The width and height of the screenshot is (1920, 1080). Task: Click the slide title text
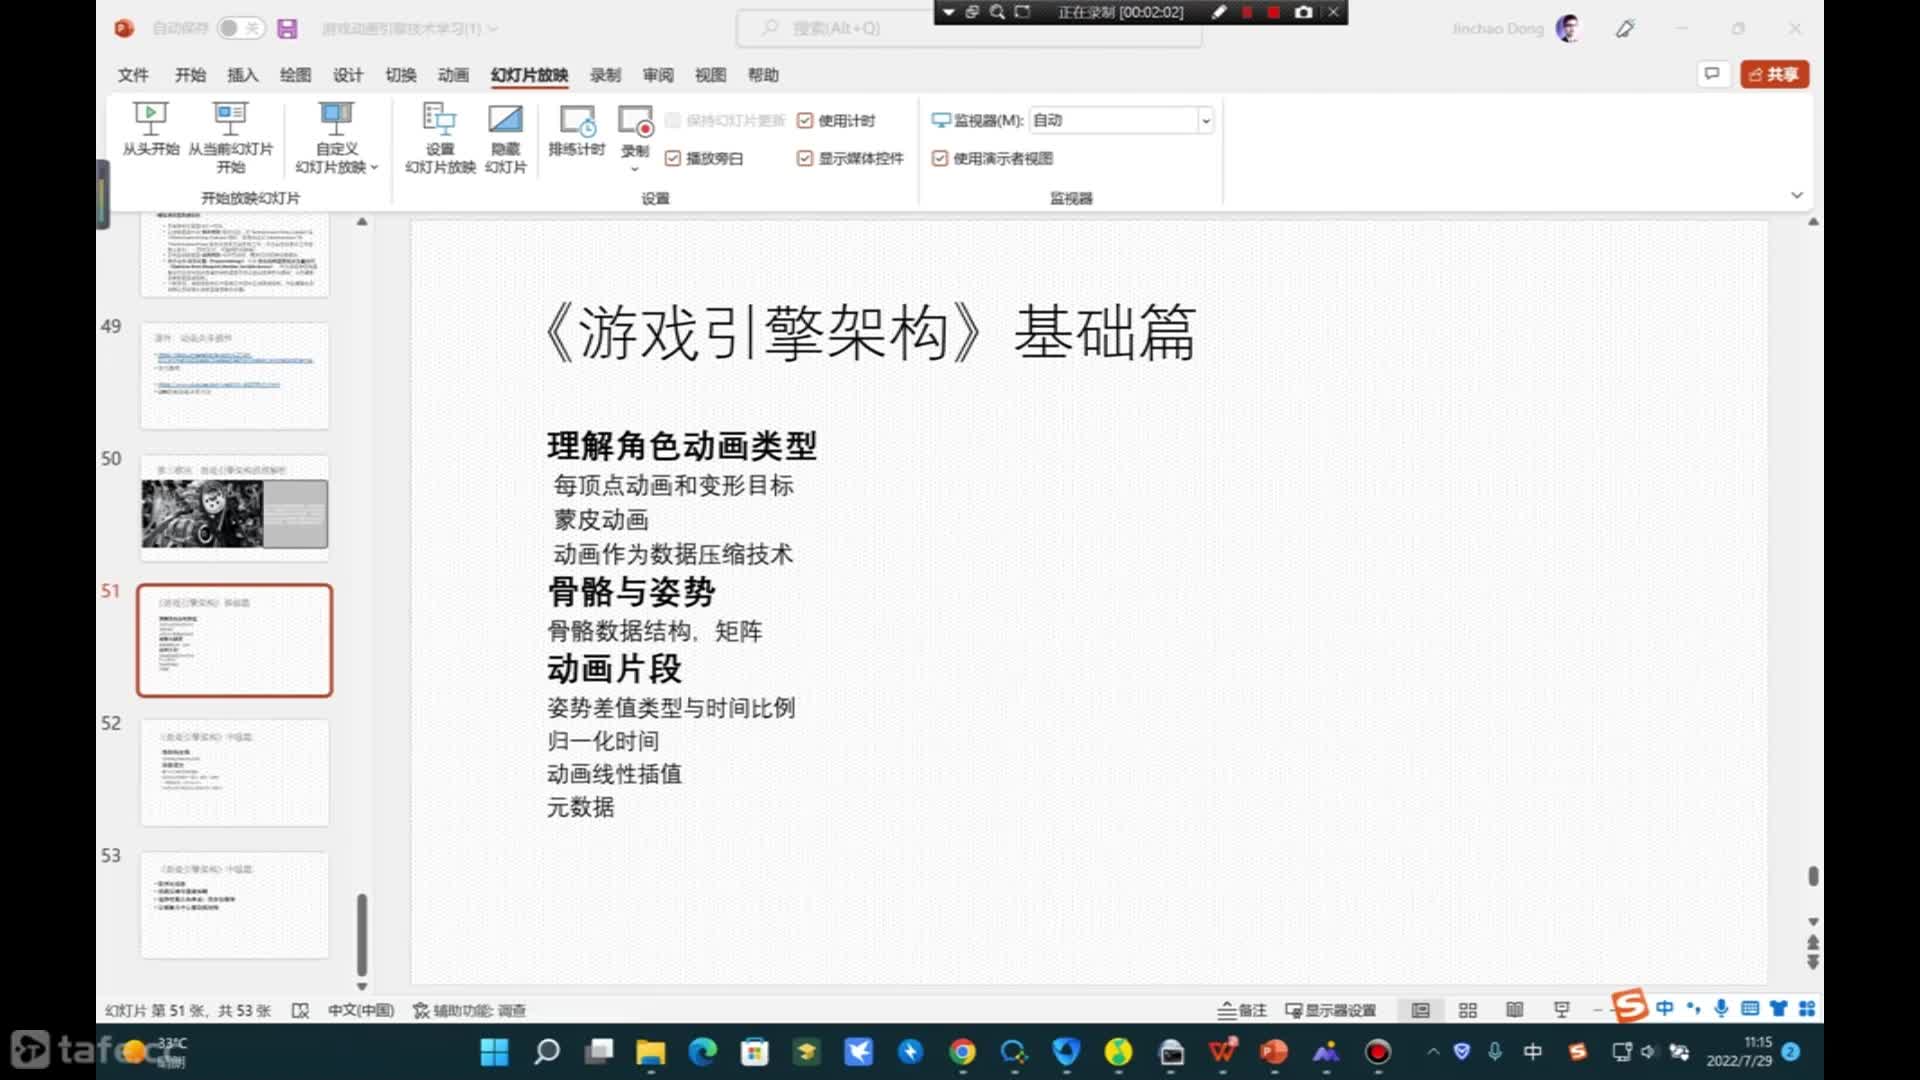(x=870, y=332)
